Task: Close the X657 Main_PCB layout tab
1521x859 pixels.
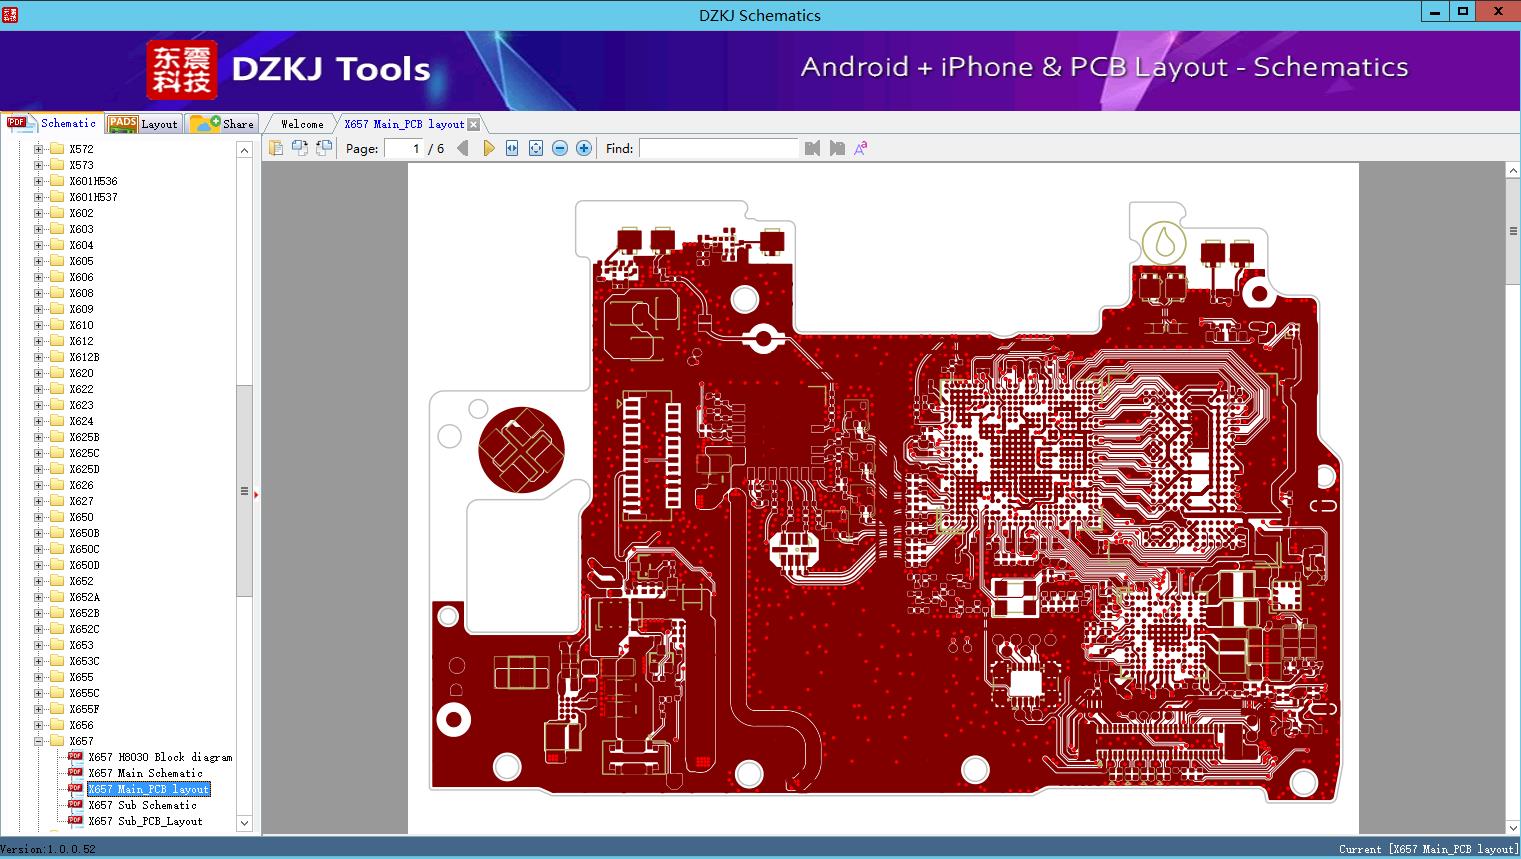Action: tap(472, 124)
